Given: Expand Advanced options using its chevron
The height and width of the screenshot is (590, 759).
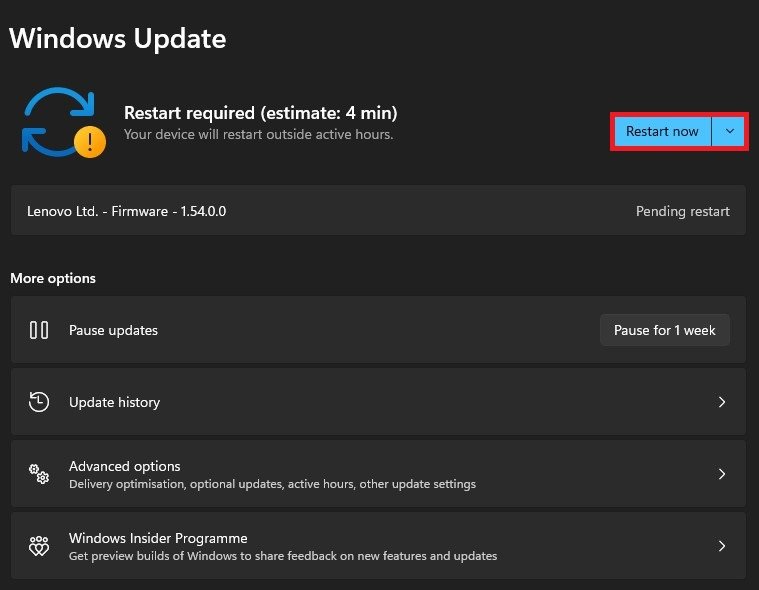Looking at the screenshot, I should 722,474.
